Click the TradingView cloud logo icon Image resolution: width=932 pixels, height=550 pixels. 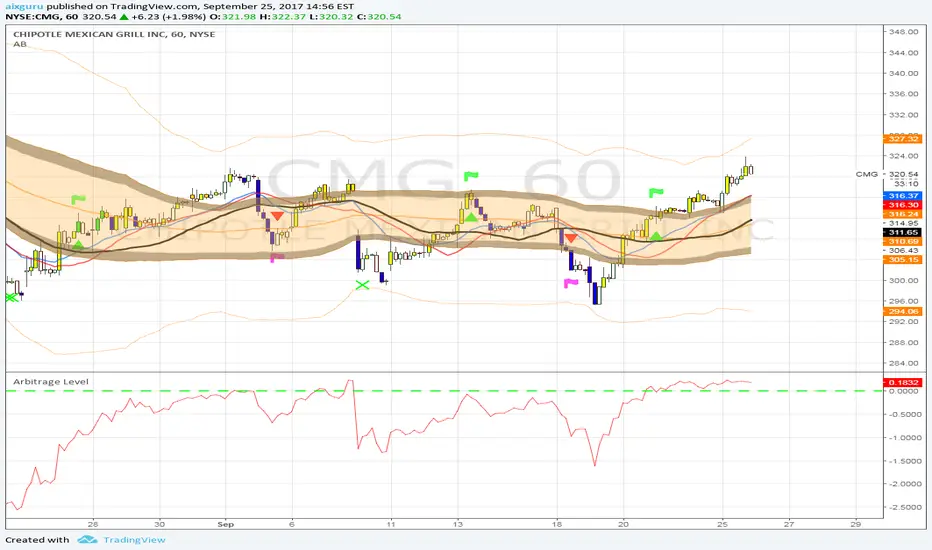click(x=87, y=539)
